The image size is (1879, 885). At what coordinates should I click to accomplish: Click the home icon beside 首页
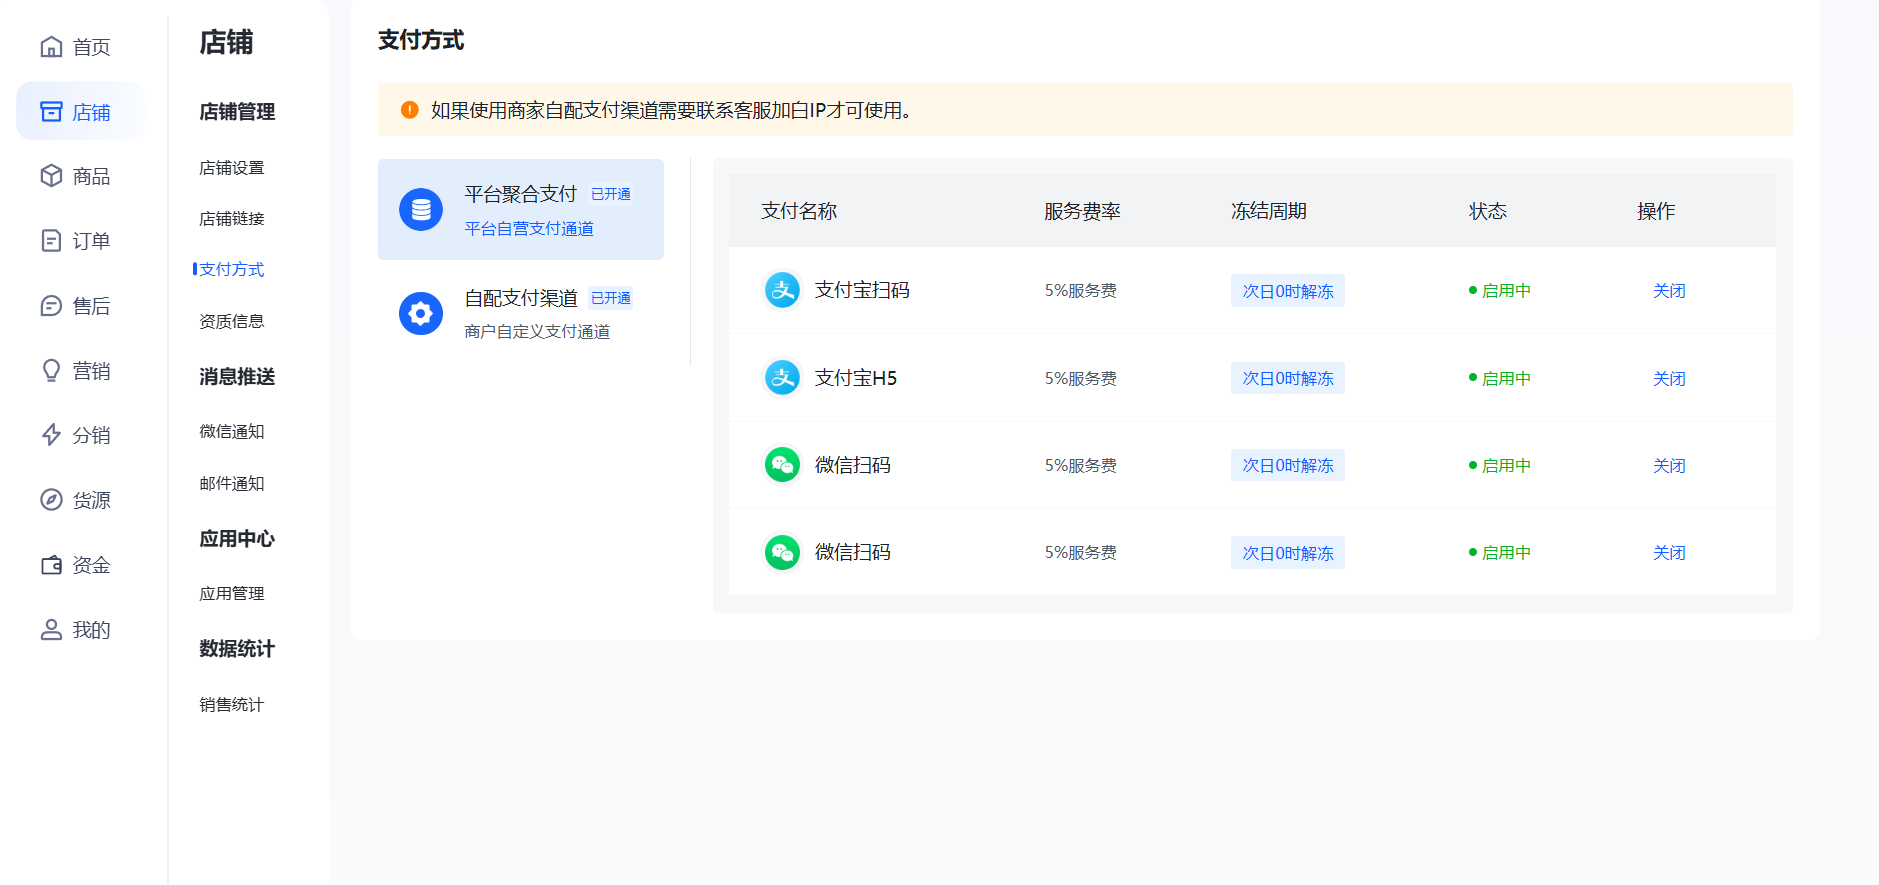(51, 47)
